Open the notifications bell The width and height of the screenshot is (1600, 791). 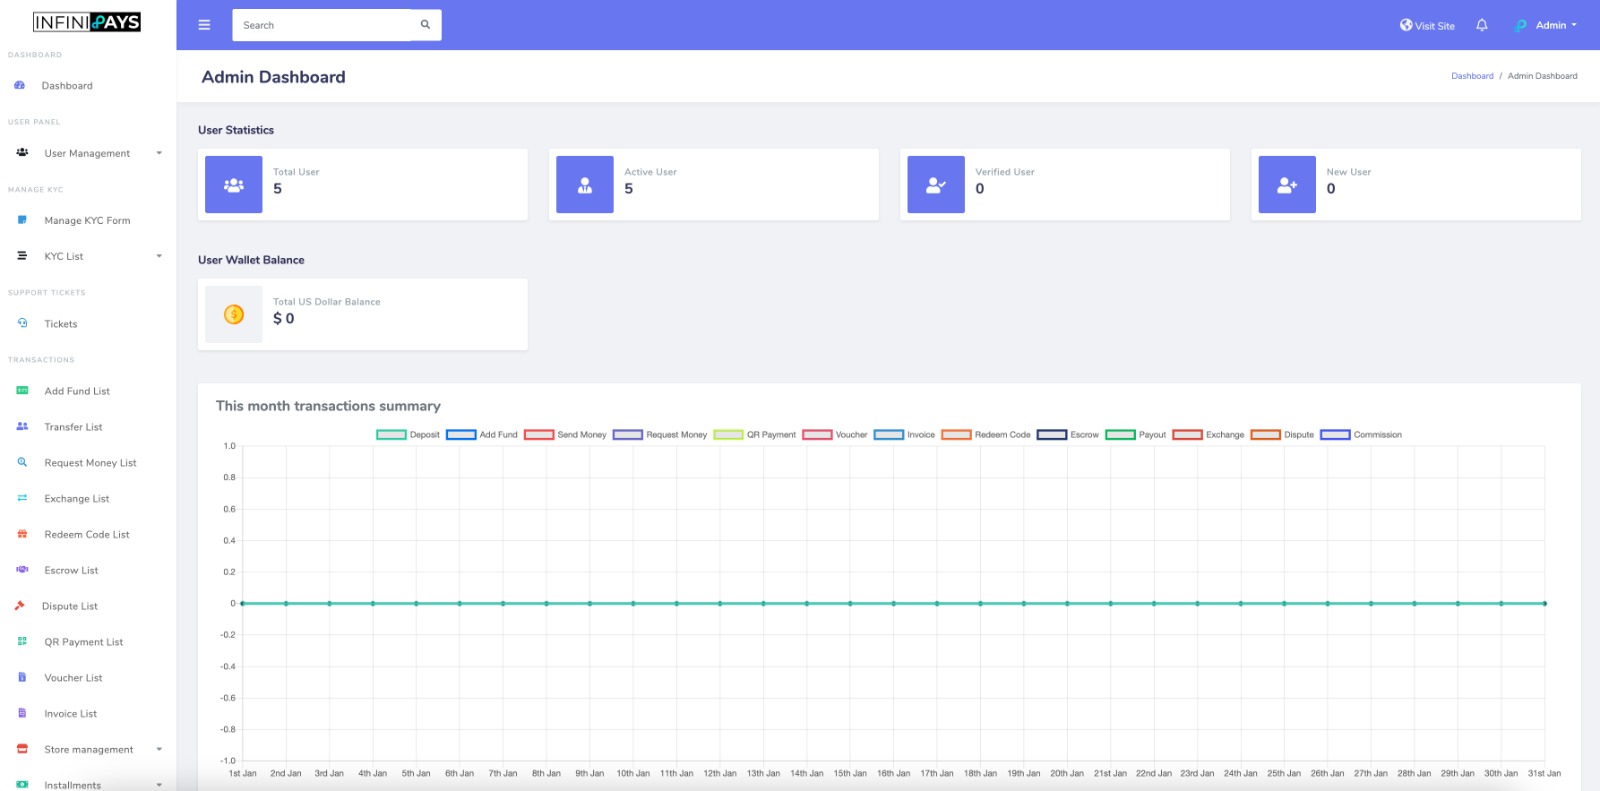[x=1482, y=25]
